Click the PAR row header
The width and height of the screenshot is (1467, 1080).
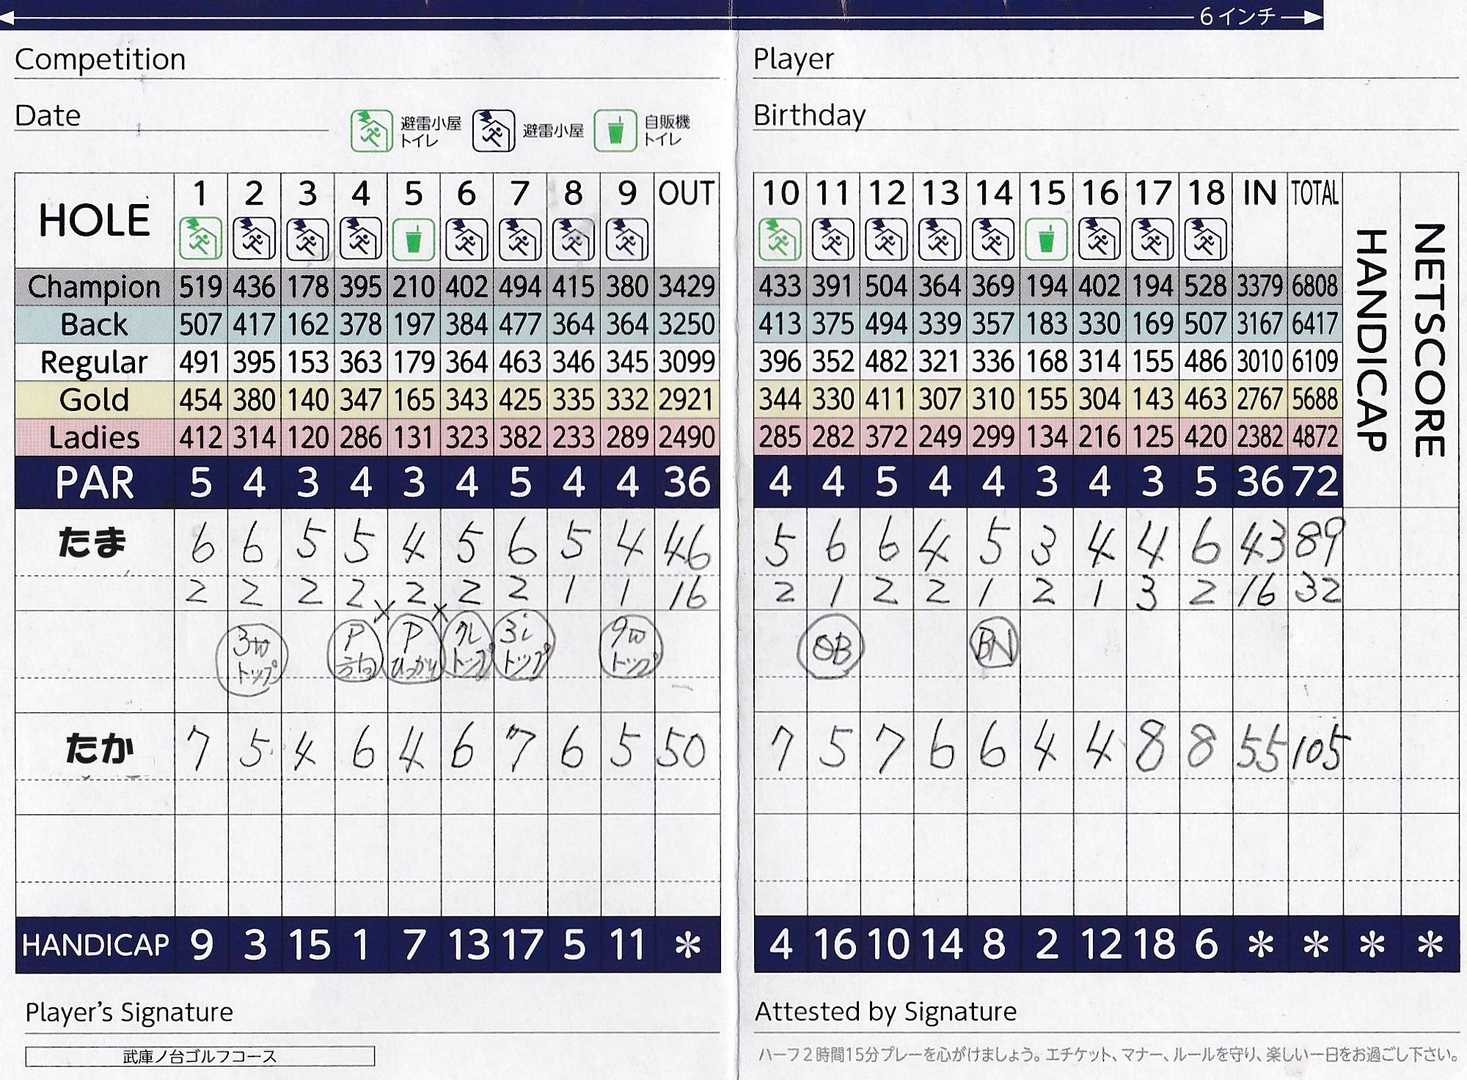[x=94, y=483]
